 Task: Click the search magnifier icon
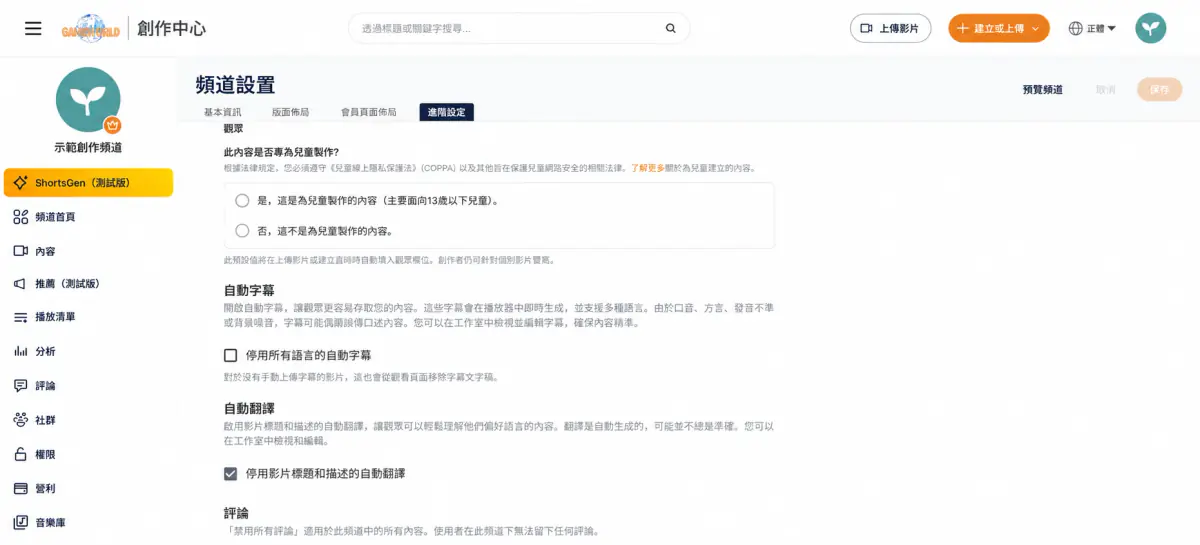click(671, 28)
